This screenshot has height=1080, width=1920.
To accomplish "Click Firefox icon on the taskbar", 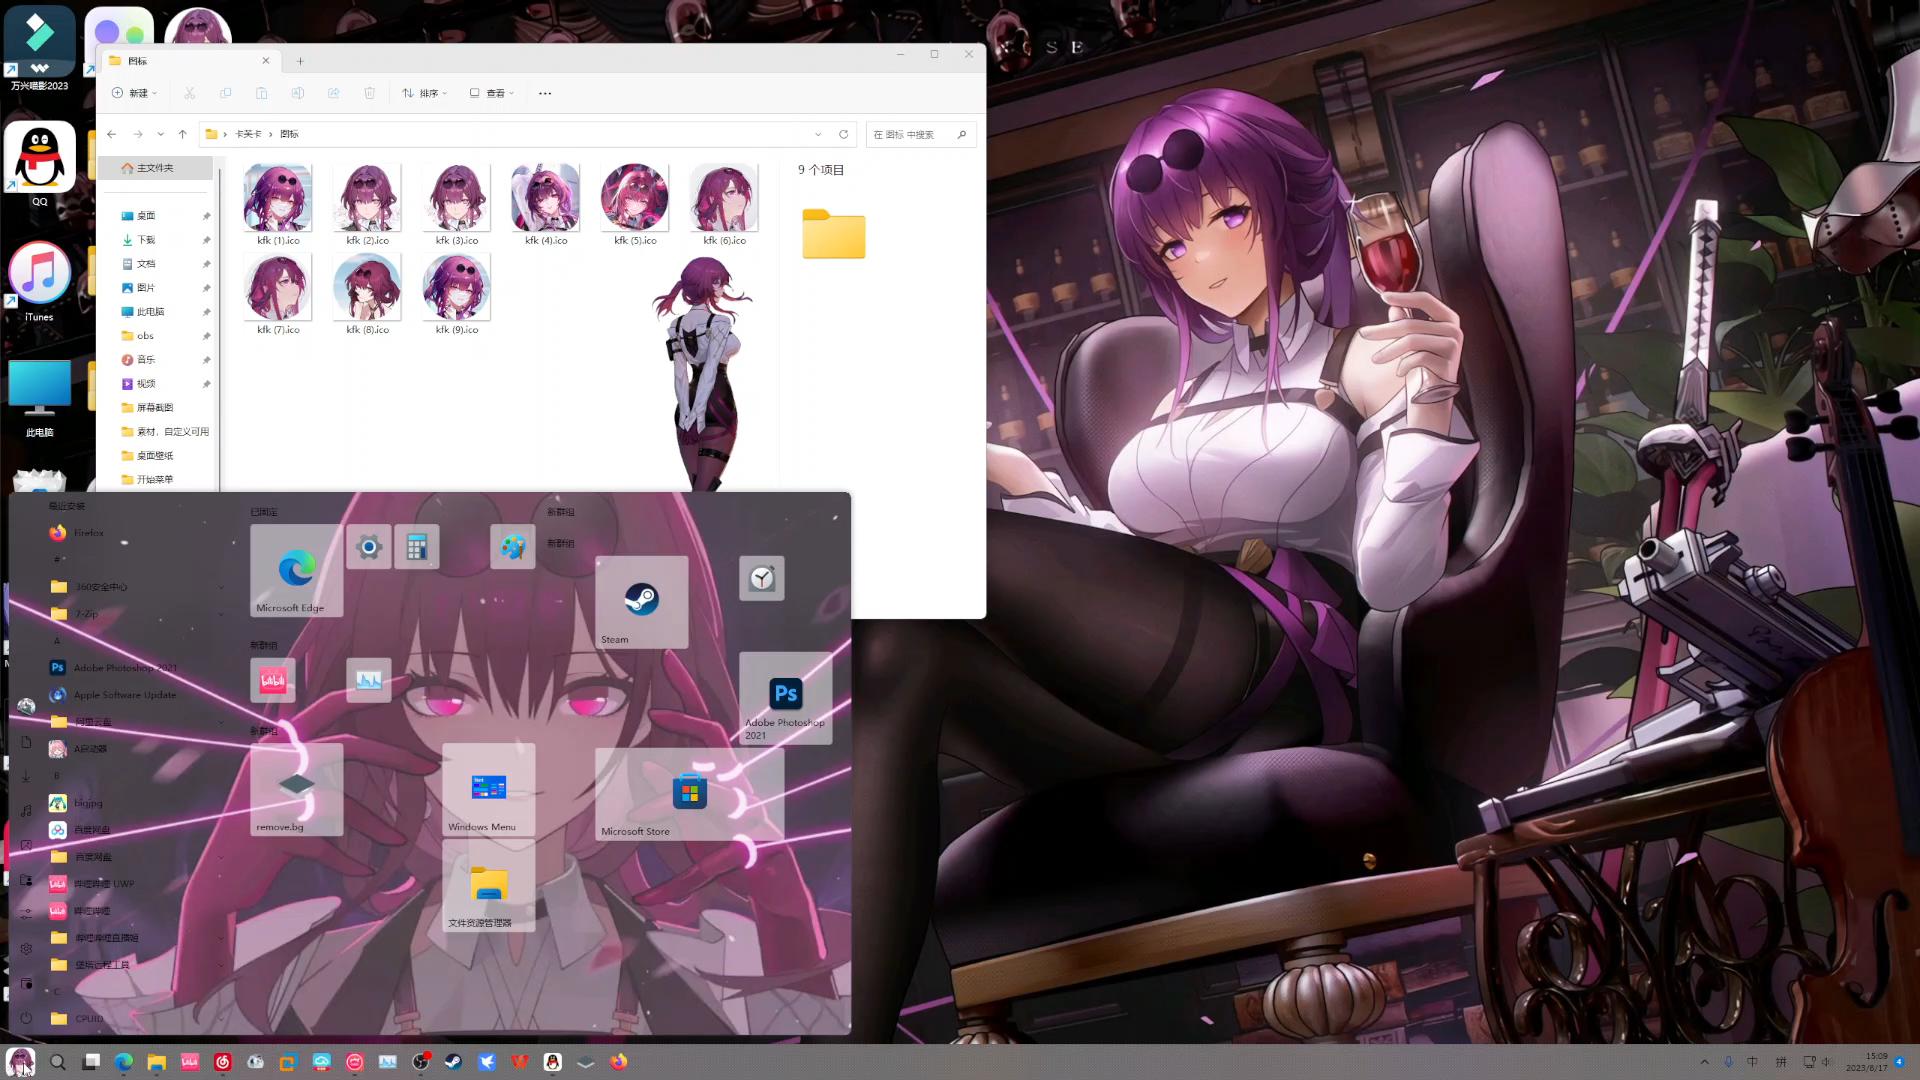I will [x=619, y=1062].
